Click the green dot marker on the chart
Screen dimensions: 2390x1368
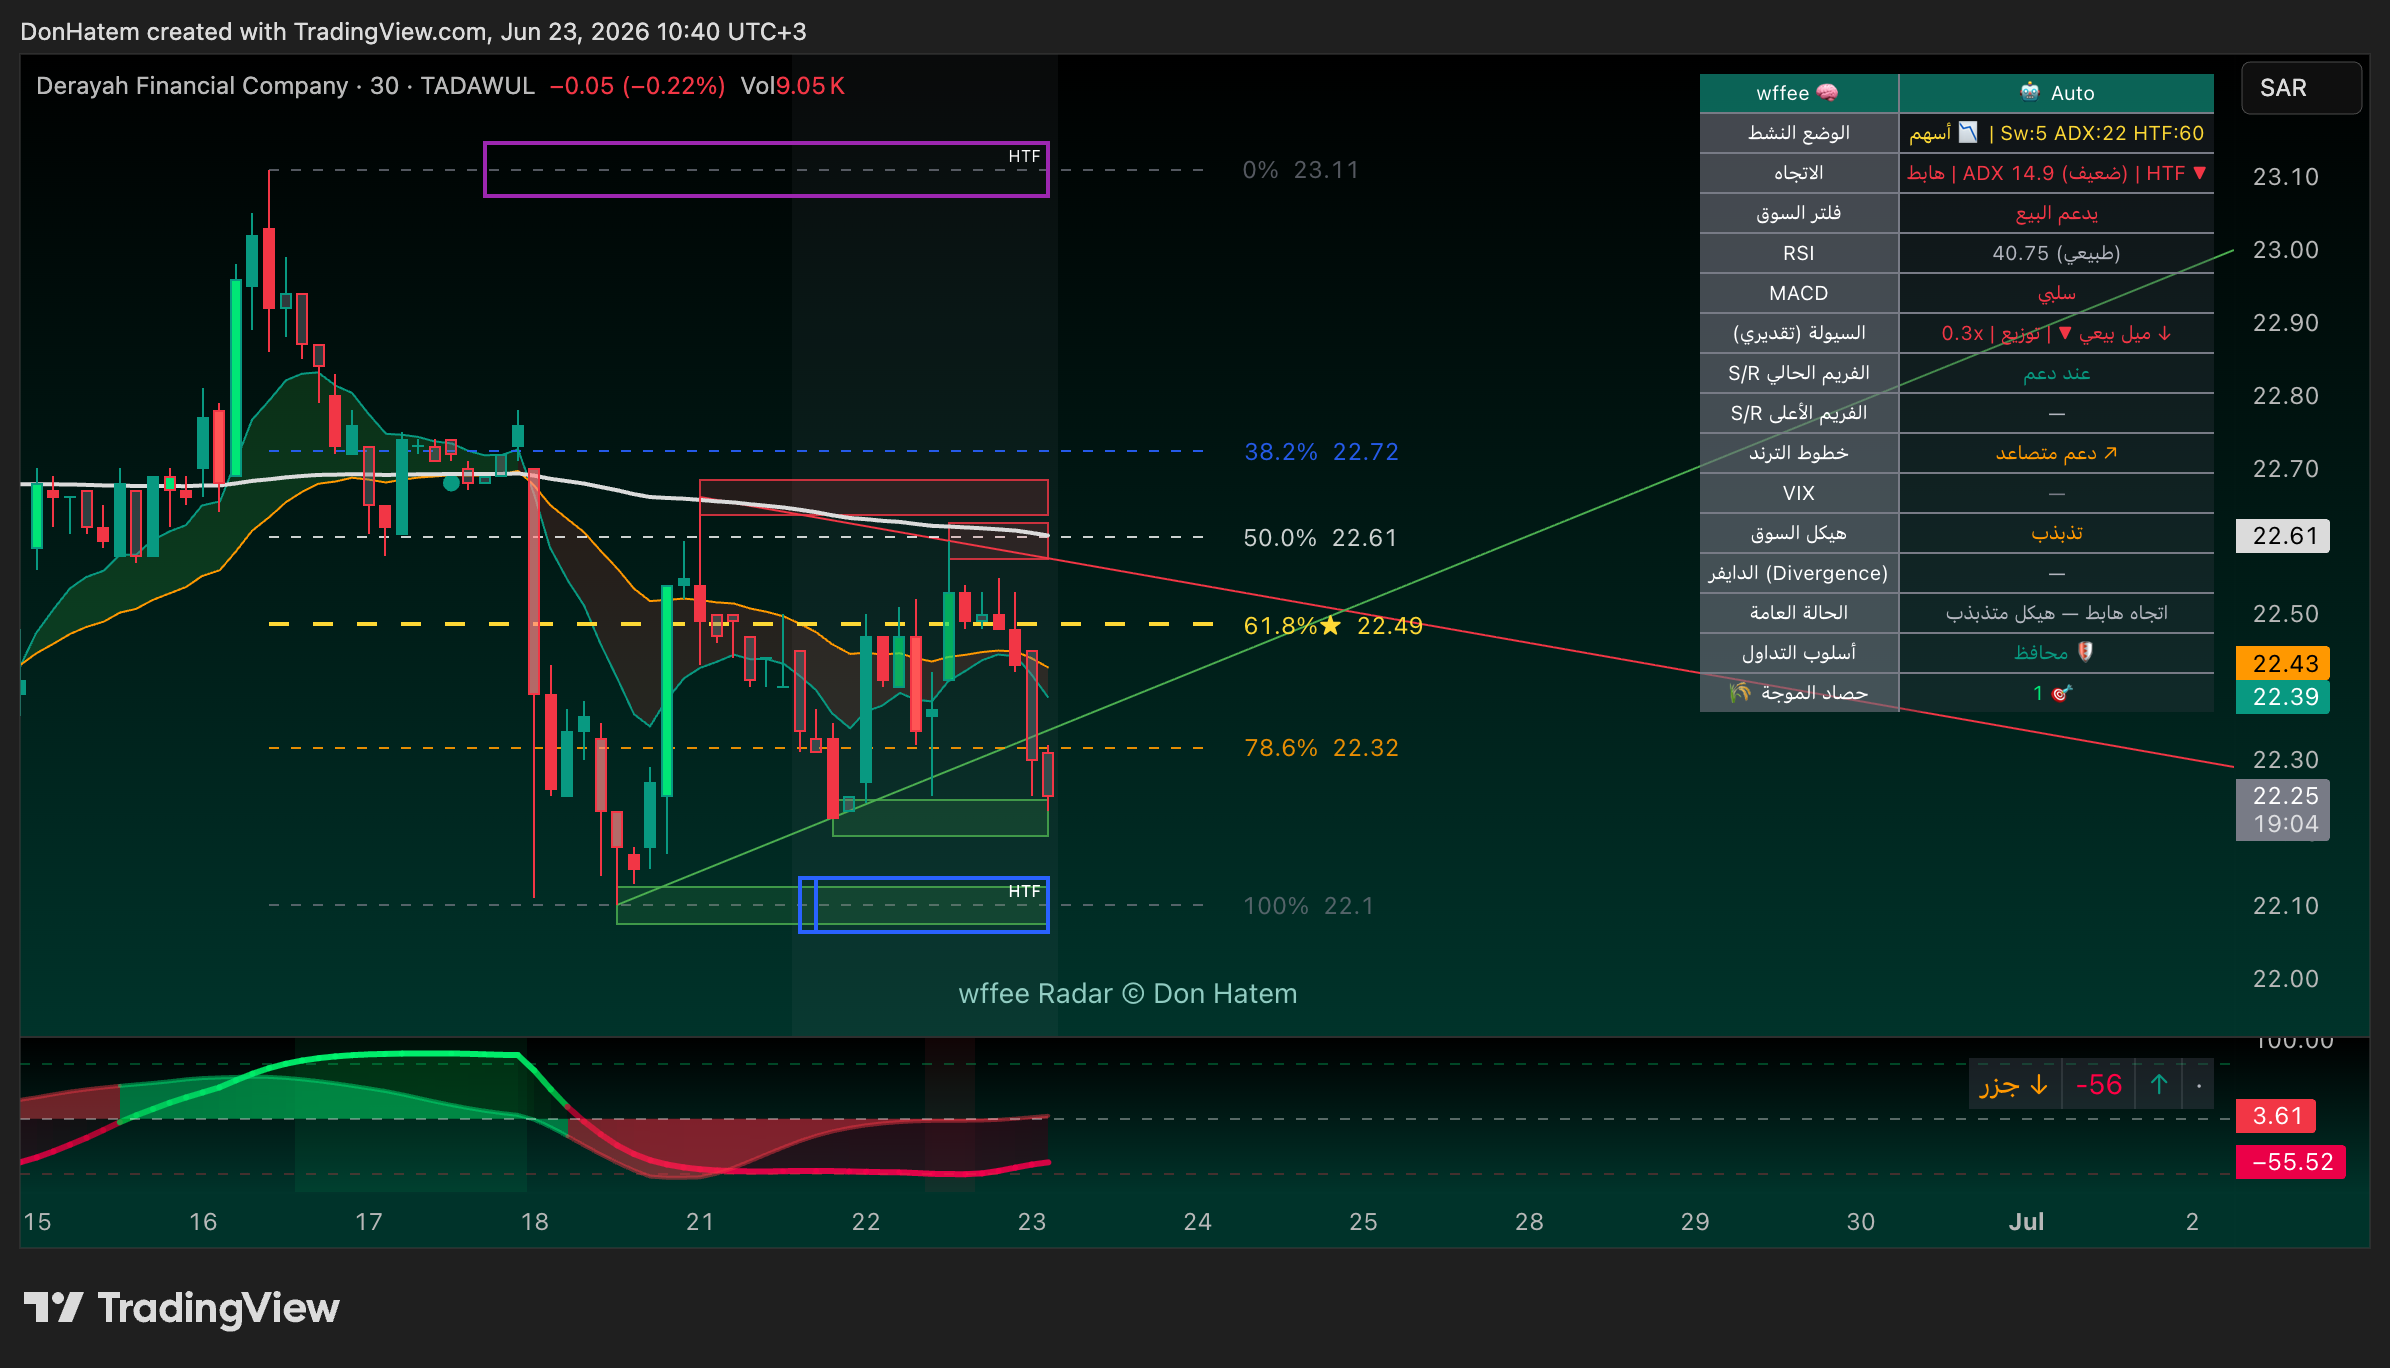(x=452, y=483)
